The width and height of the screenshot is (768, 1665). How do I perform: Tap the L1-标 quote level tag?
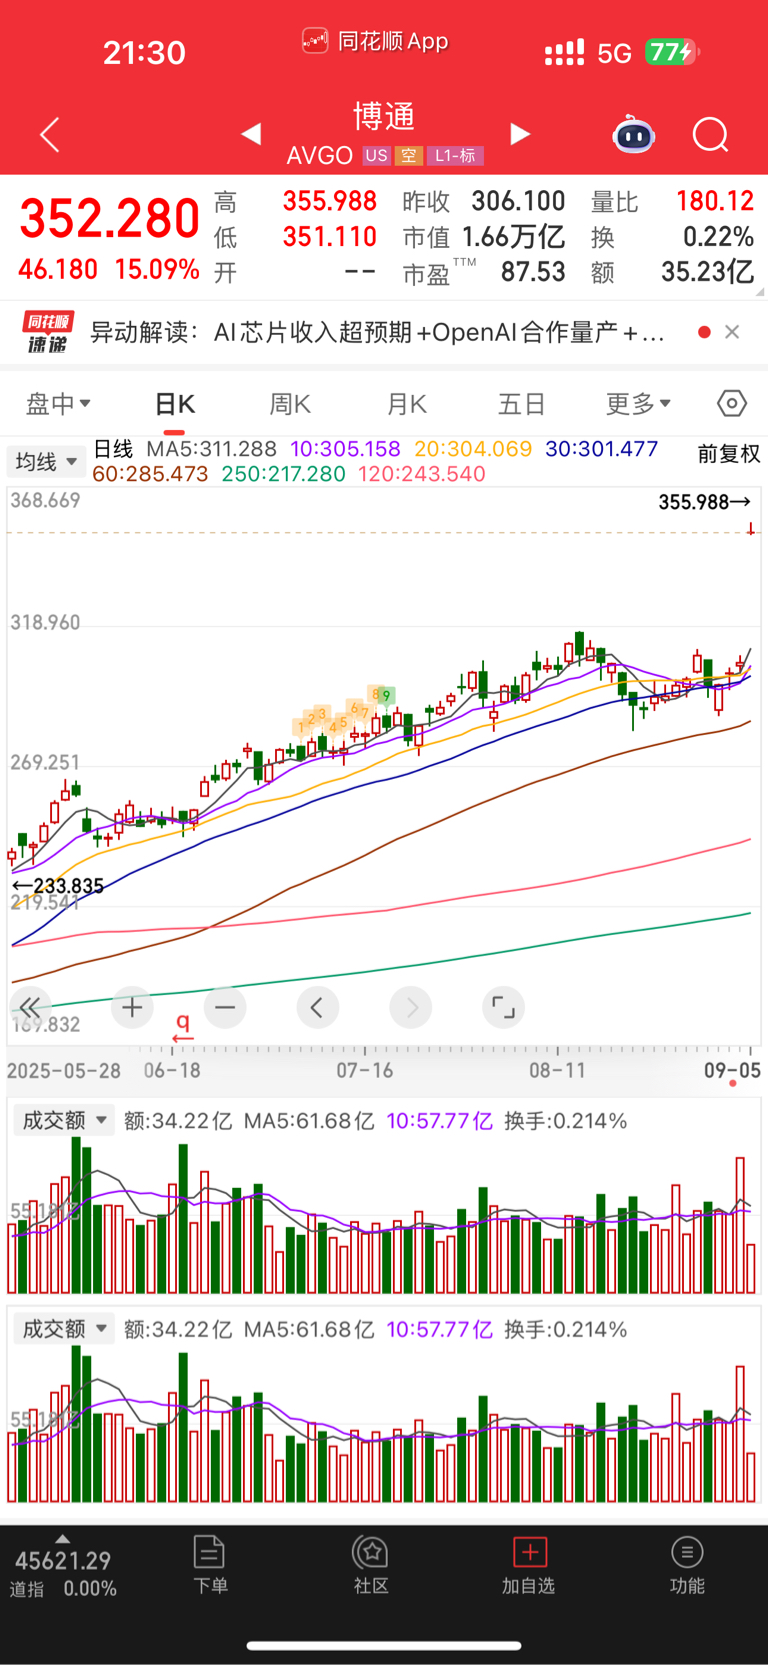click(455, 155)
